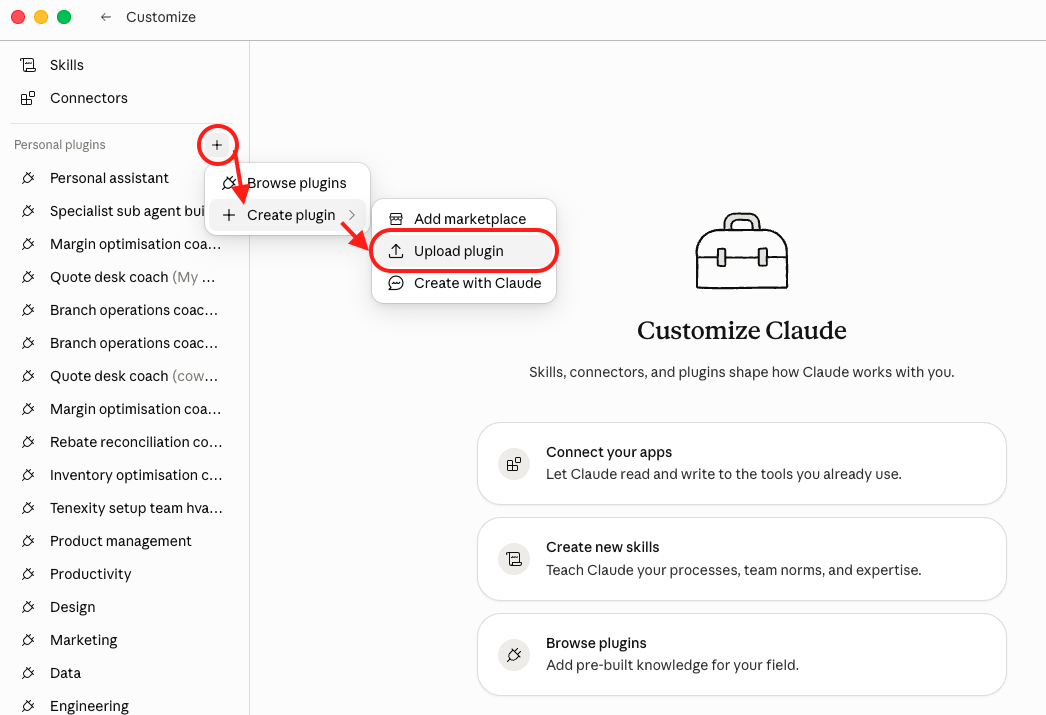
Task: Click plug icon beside Design
Action: coord(28,607)
